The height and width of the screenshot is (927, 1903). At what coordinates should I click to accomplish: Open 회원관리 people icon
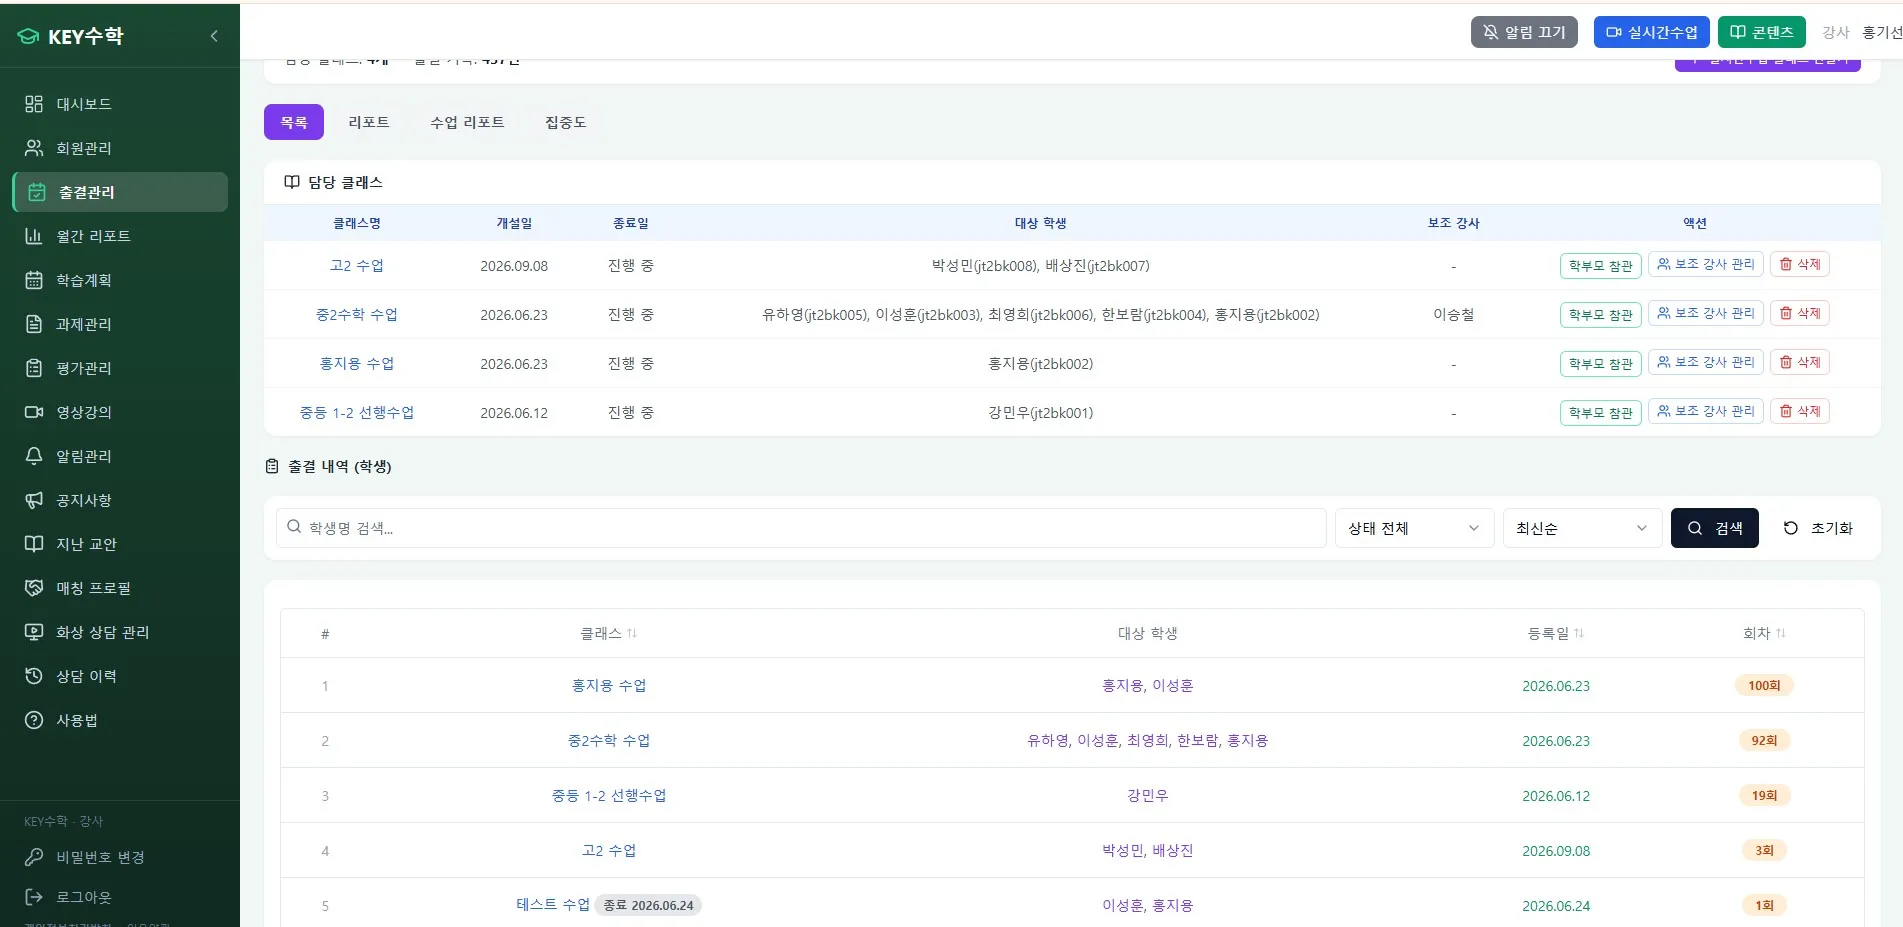tap(34, 148)
